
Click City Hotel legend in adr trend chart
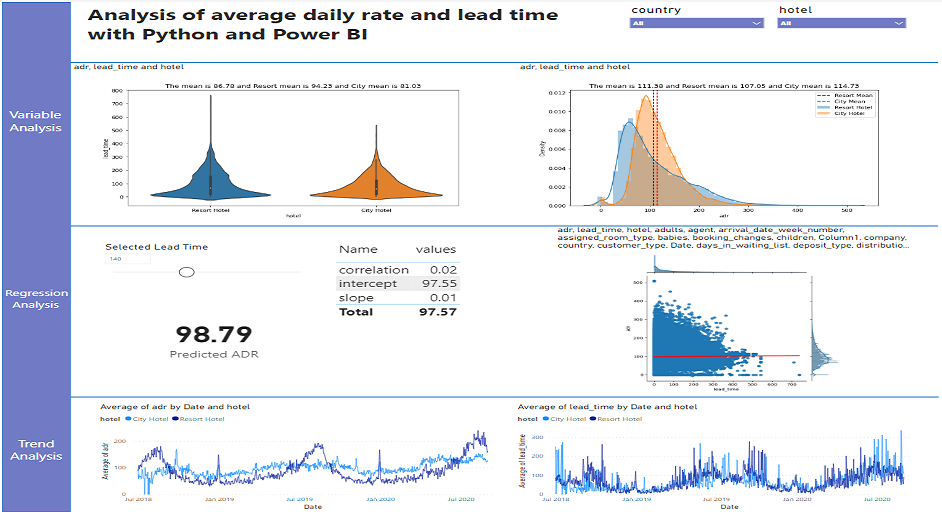click(151, 419)
